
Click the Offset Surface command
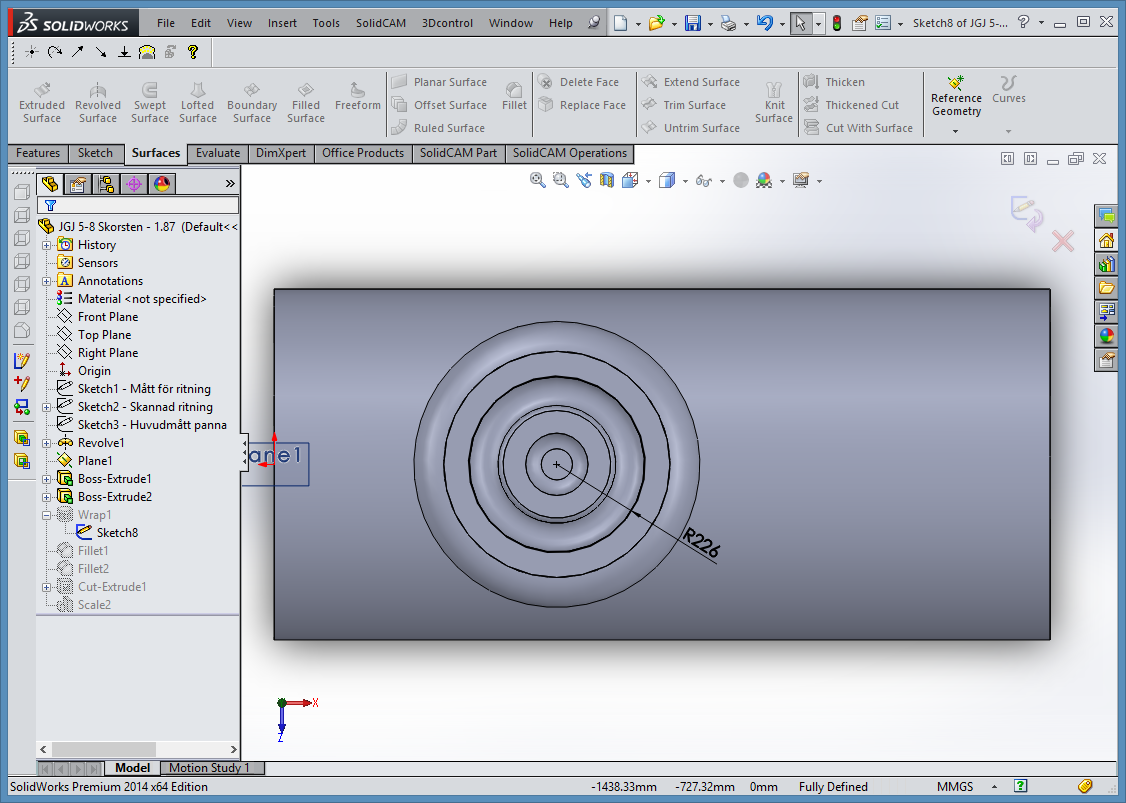[440, 105]
